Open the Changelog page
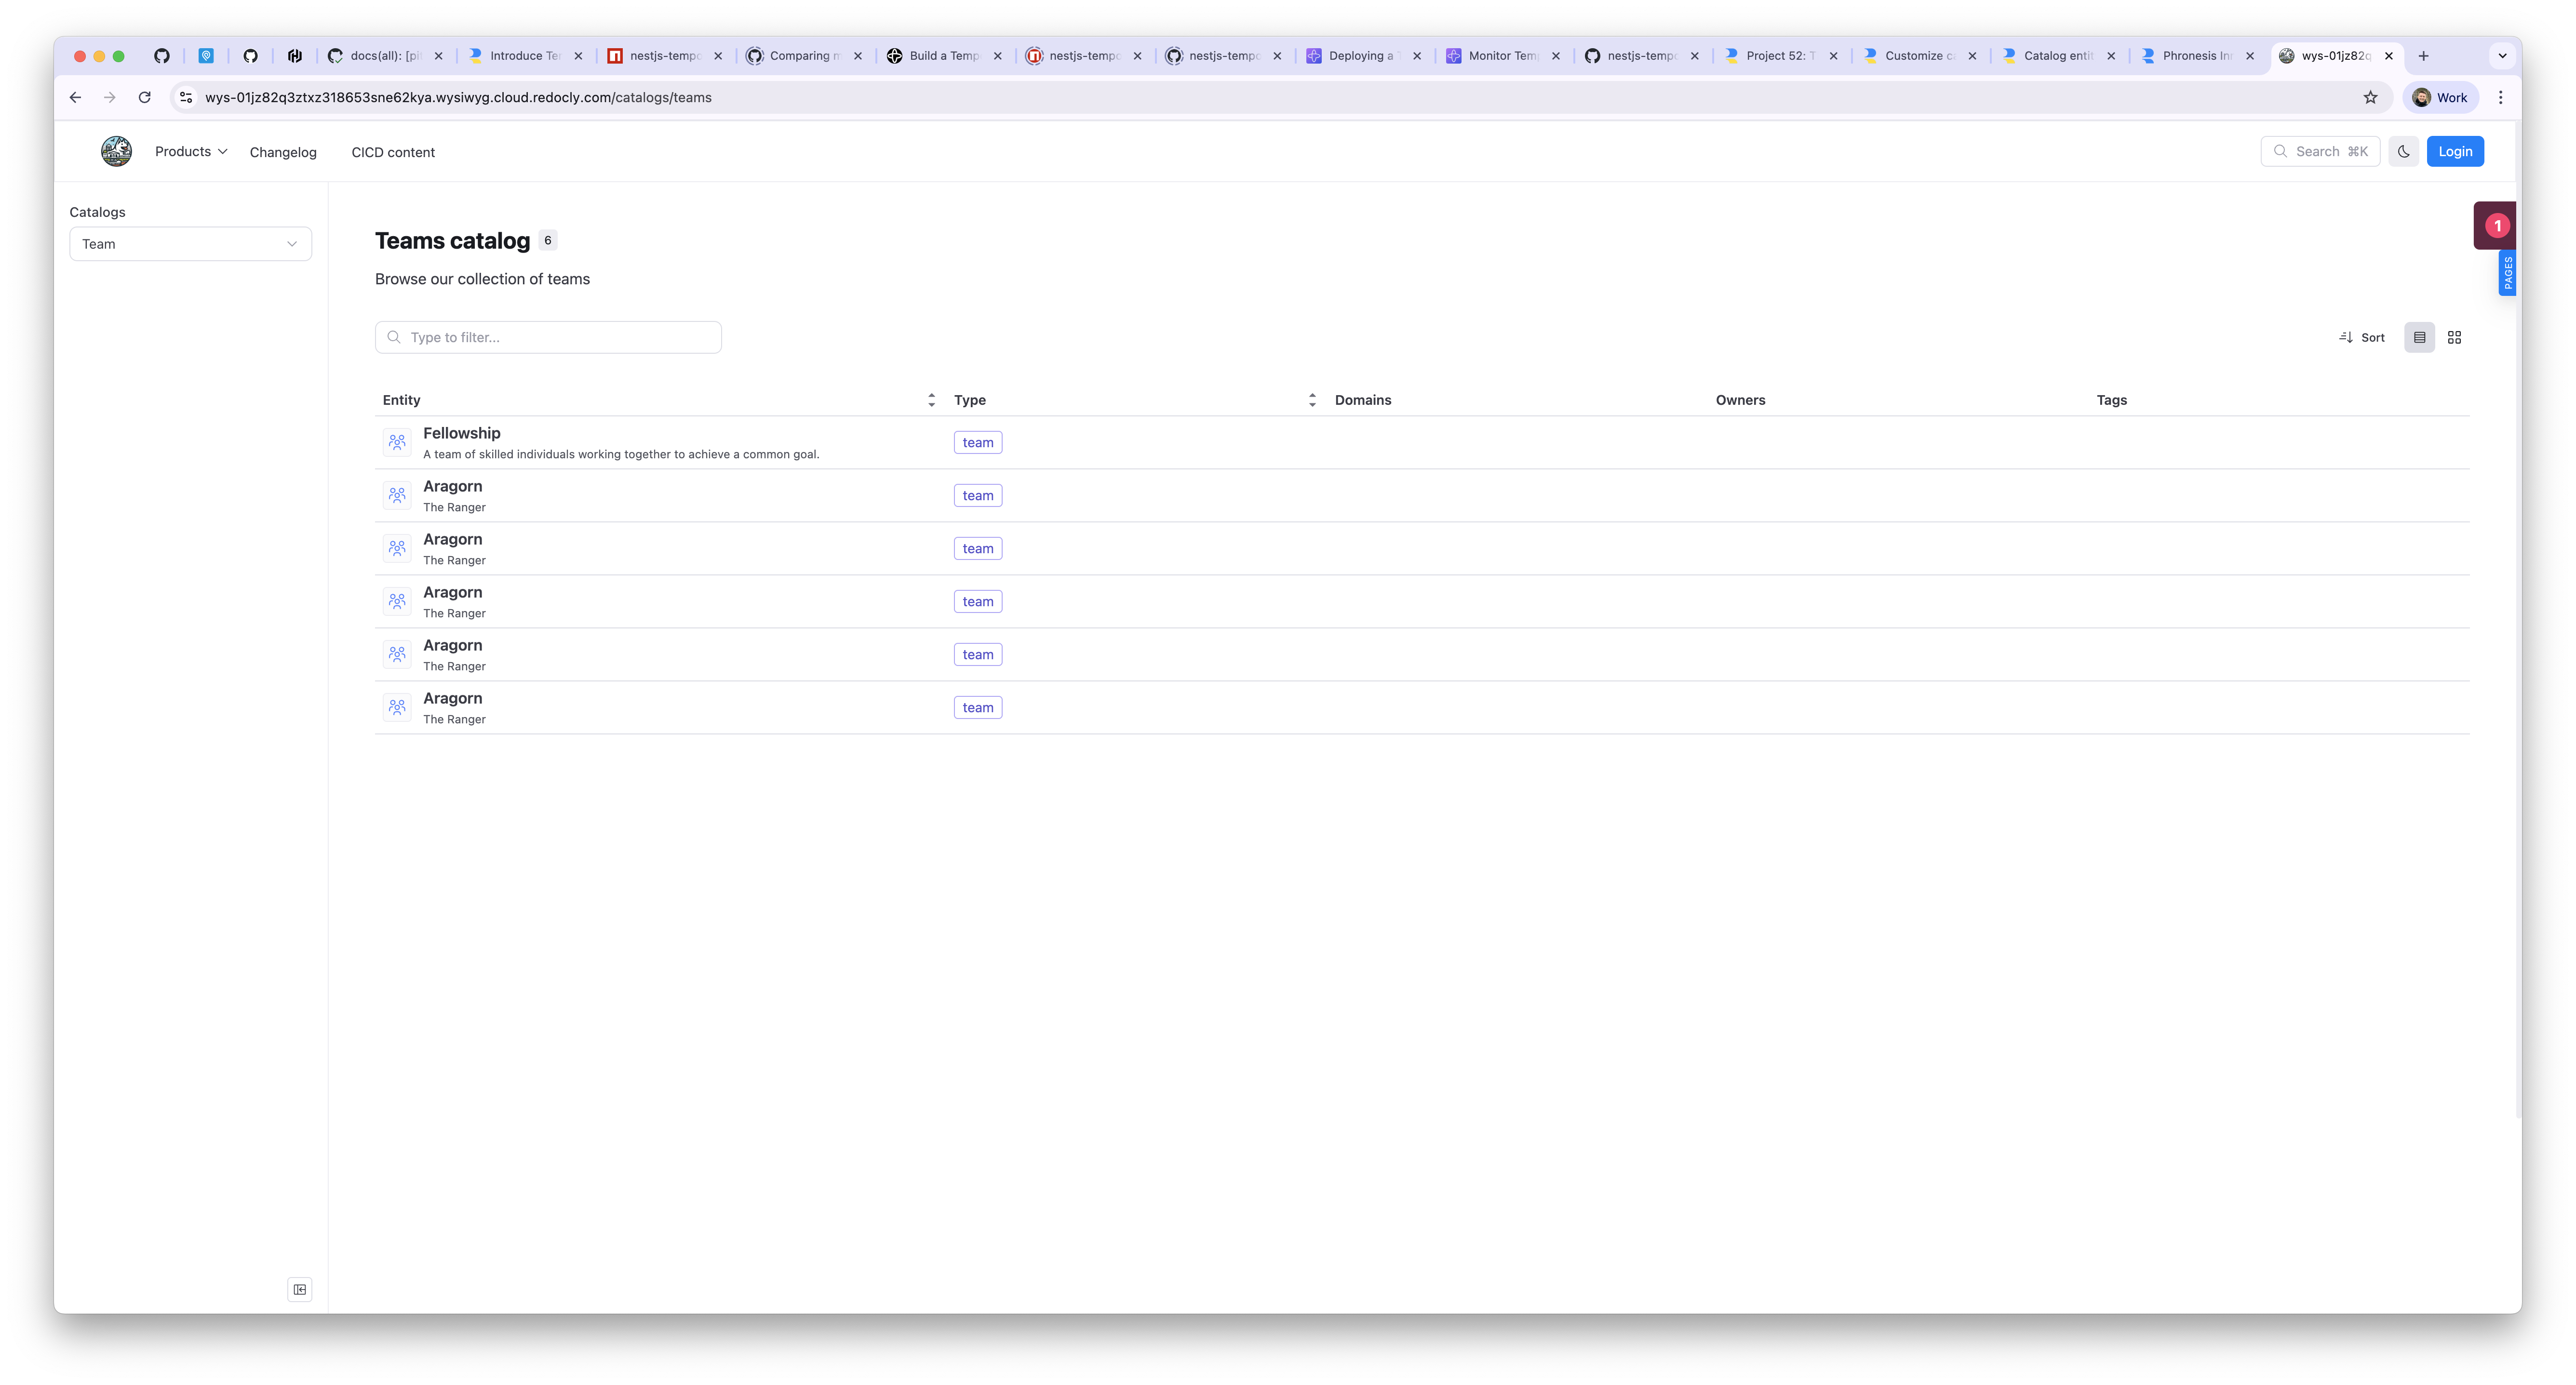Screen dimensions: 2576x1385 (283, 152)
